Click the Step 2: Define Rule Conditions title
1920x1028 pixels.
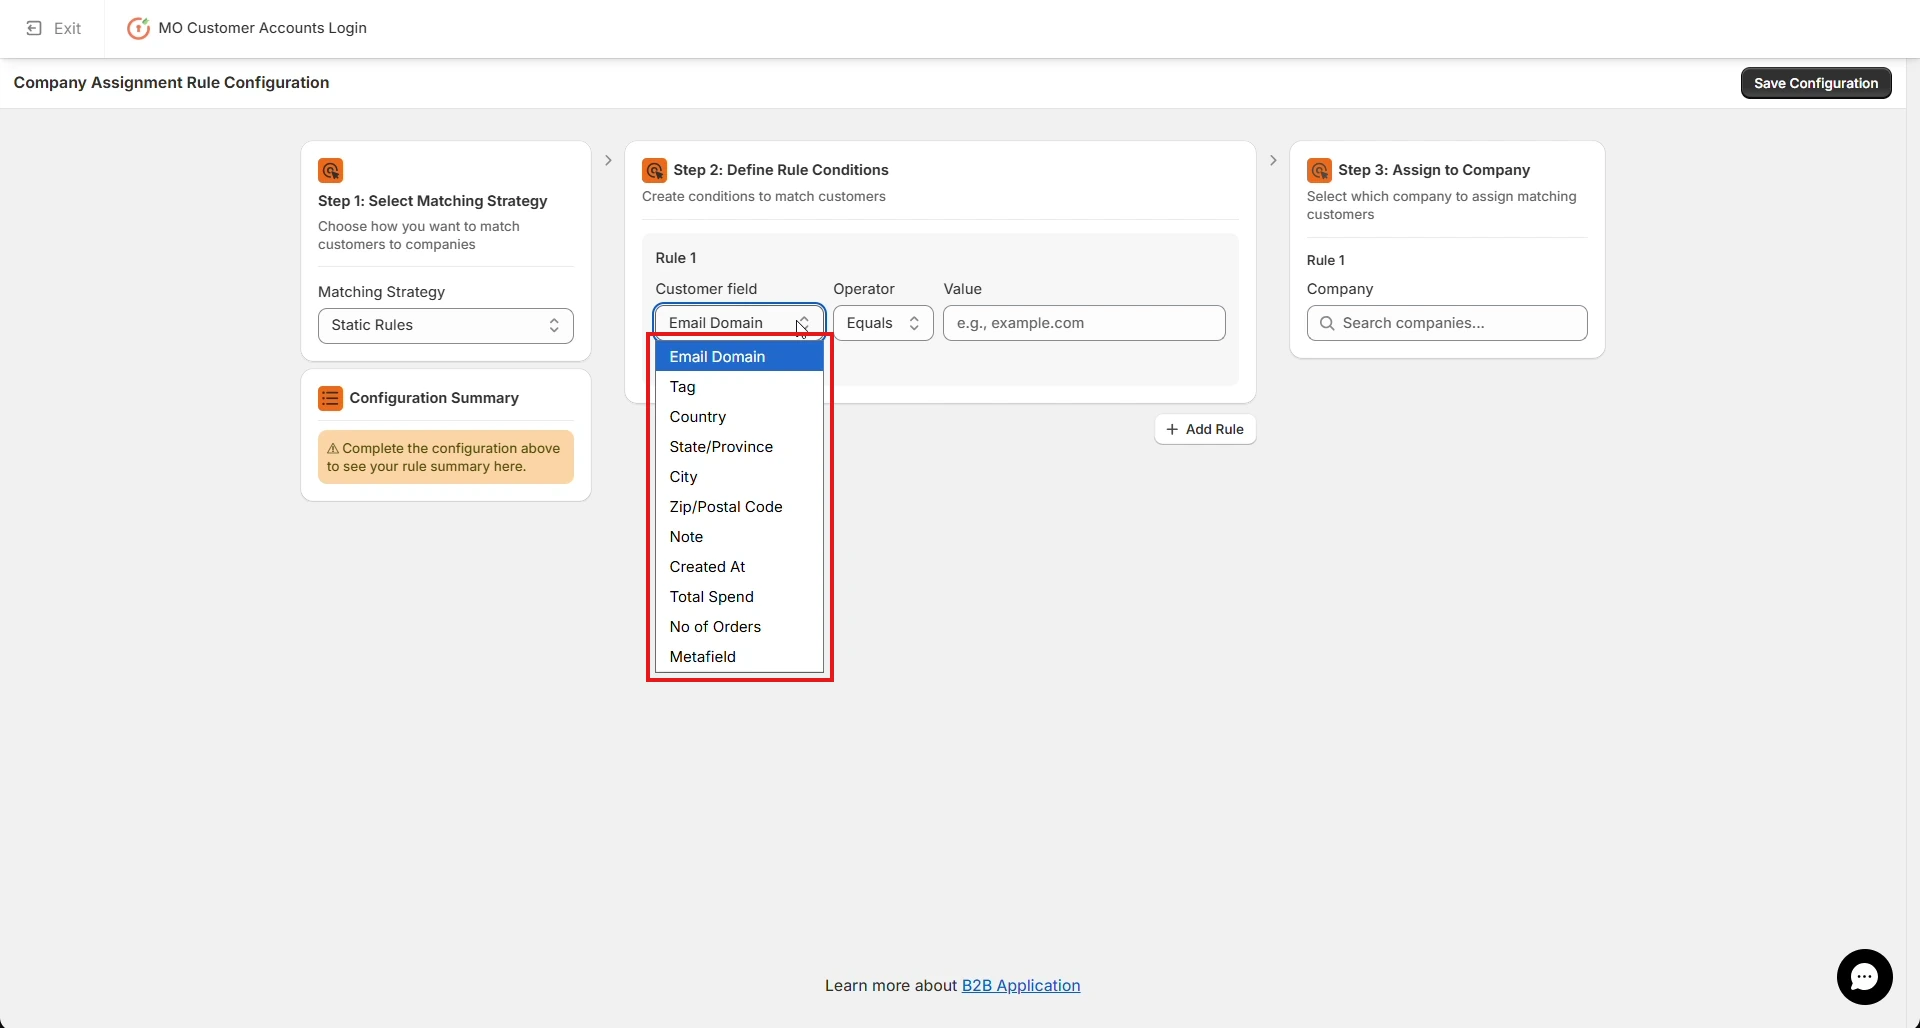tap(781, 170)
